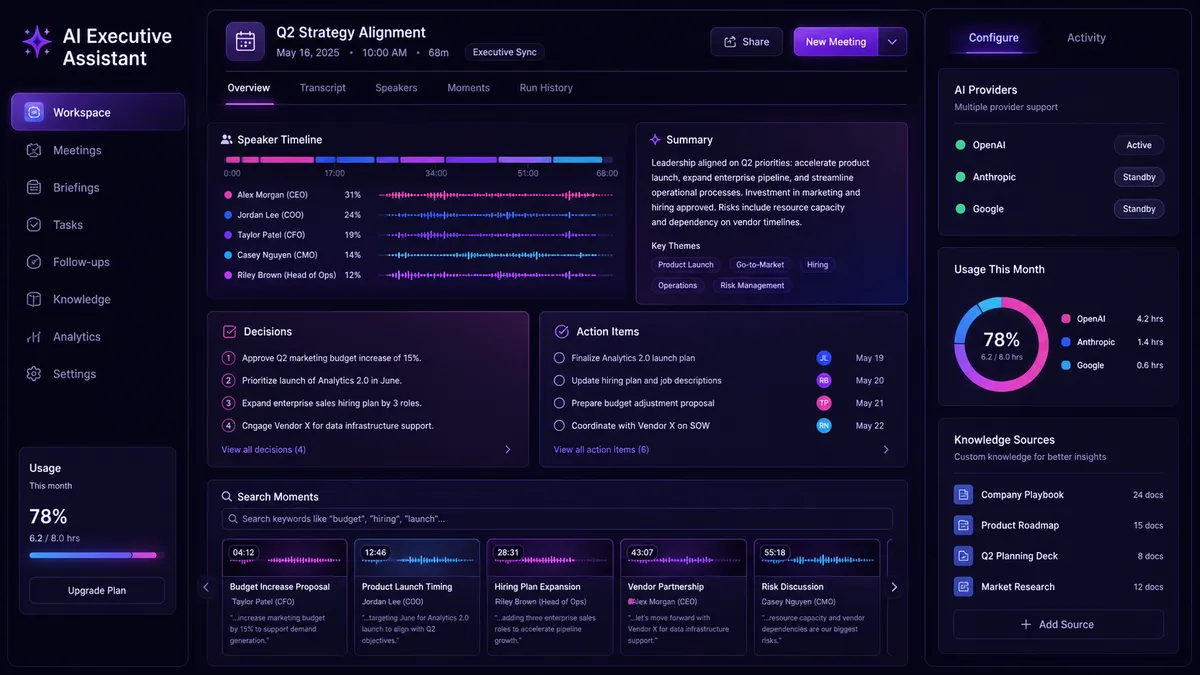
Task: Click the Market Research document icon
Action: [963, 587]
